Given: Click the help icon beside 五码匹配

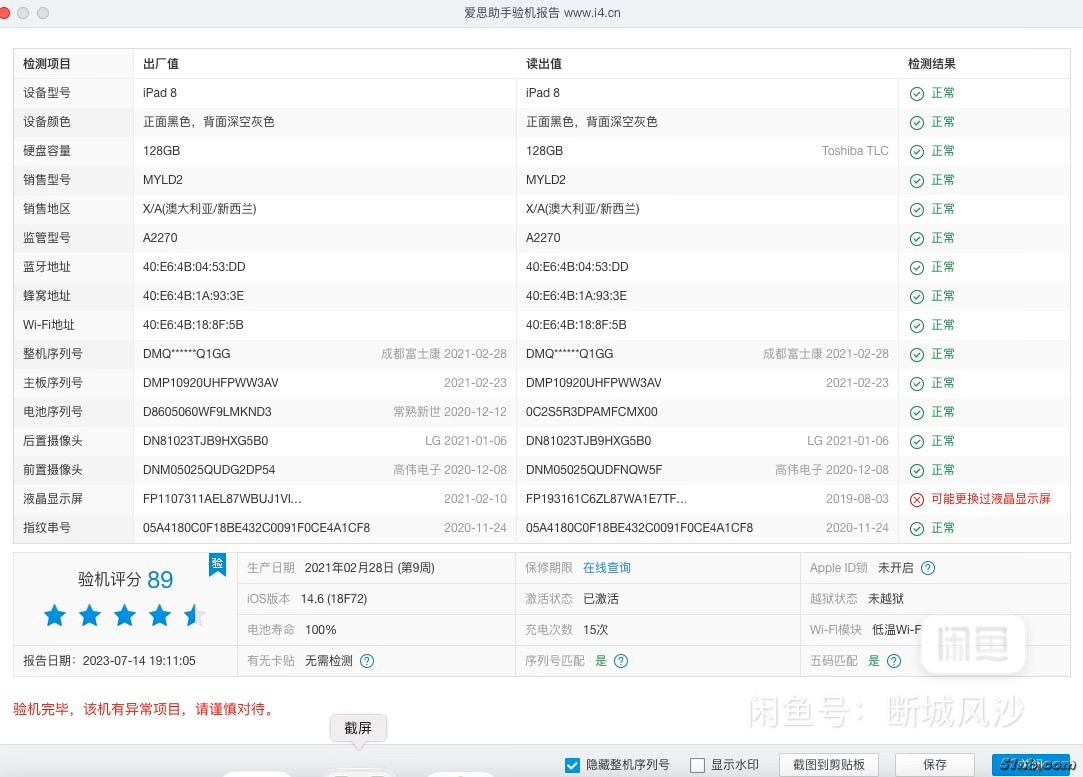Looking at the screenshot, I should click(894, 661).
